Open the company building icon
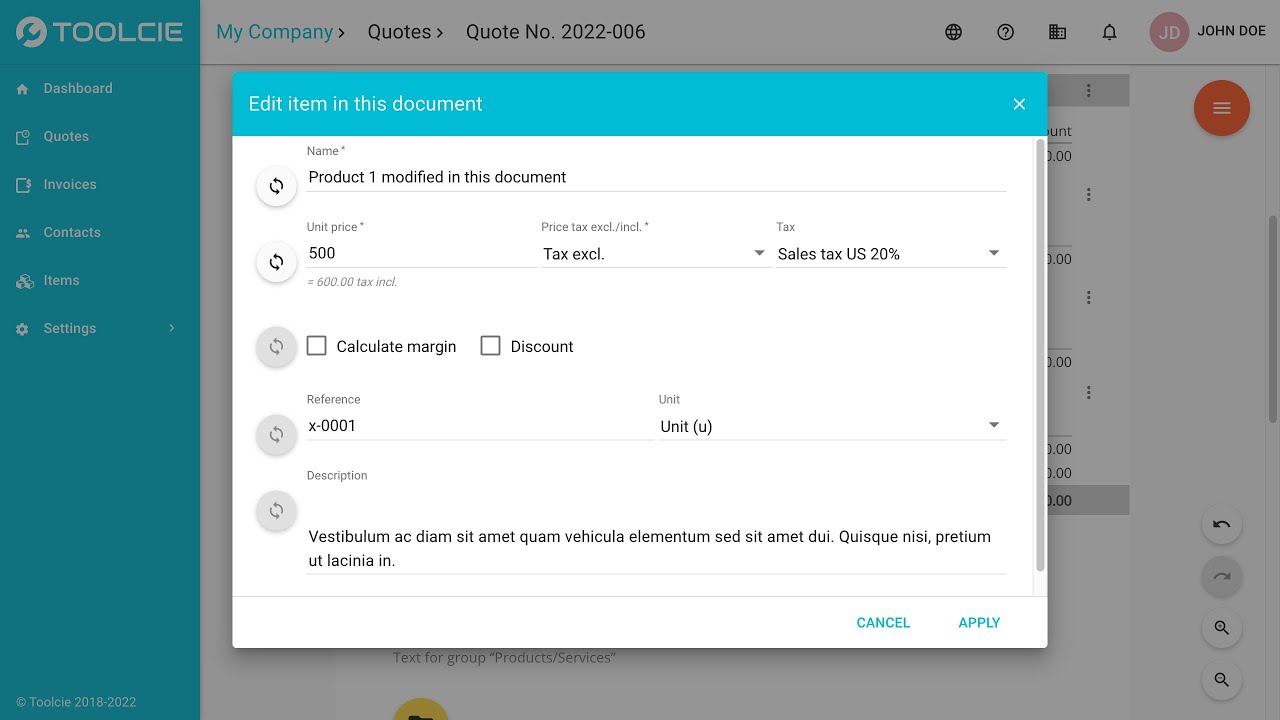The height and width of the screenshot is (720, 1280). point(1058,32)
